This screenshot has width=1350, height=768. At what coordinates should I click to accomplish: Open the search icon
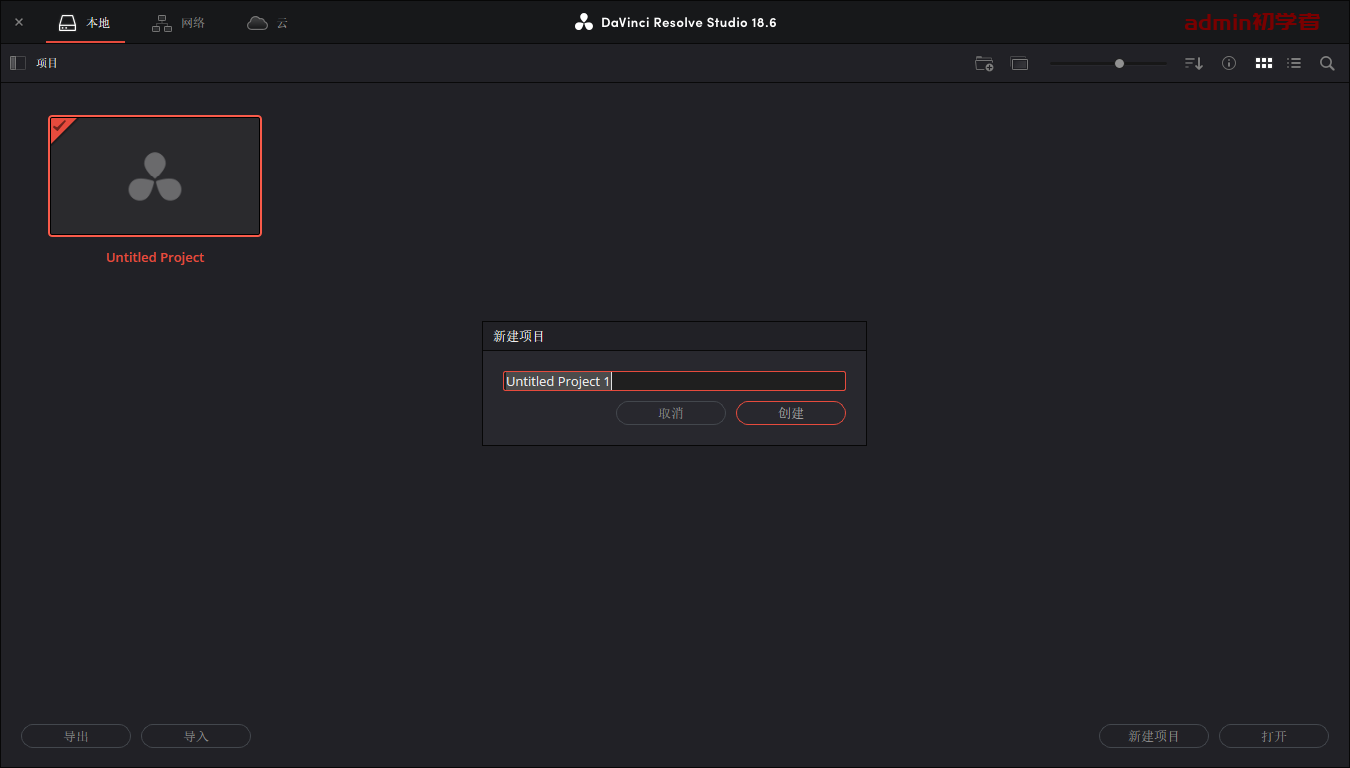tap(1327, 63)
